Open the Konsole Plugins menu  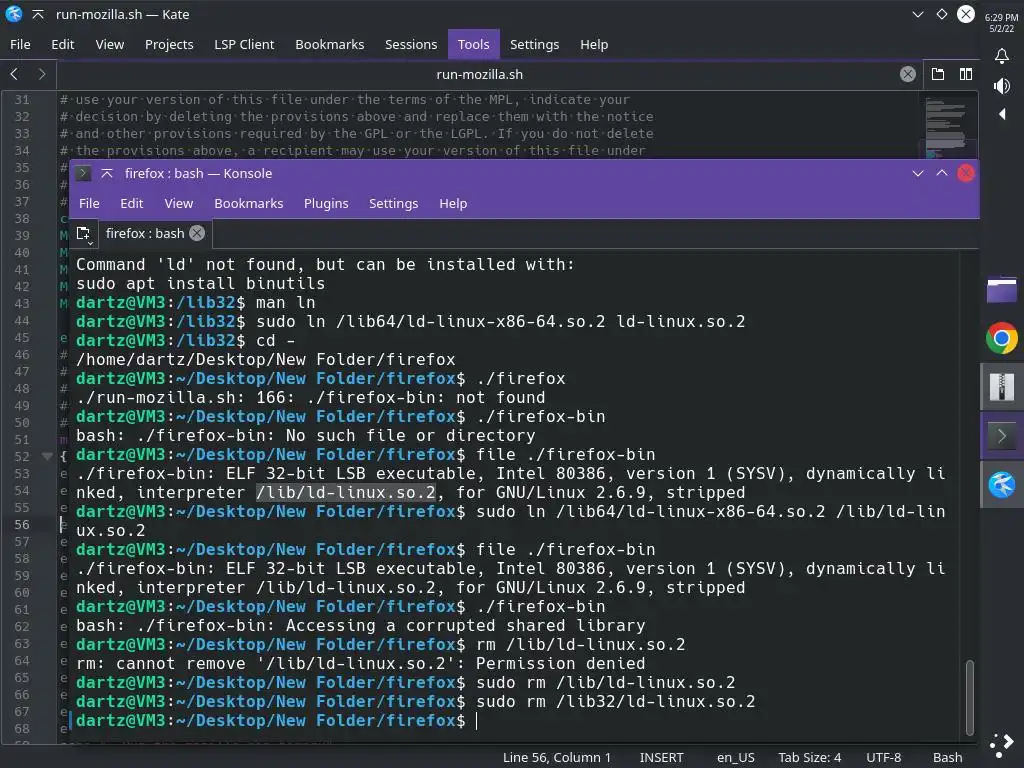pyautogui.click(x=326, y=203)
